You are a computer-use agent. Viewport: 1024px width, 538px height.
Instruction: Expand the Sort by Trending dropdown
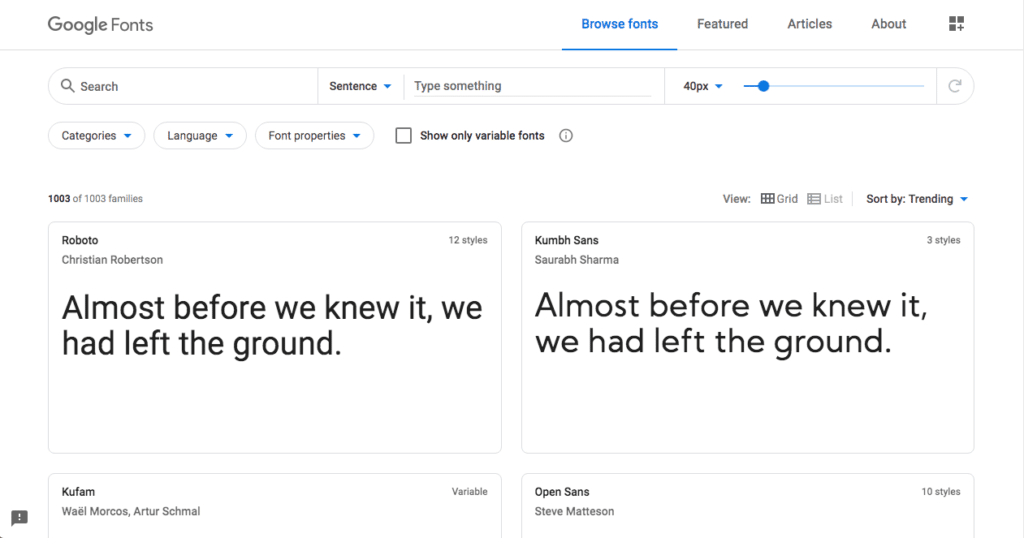917,199
